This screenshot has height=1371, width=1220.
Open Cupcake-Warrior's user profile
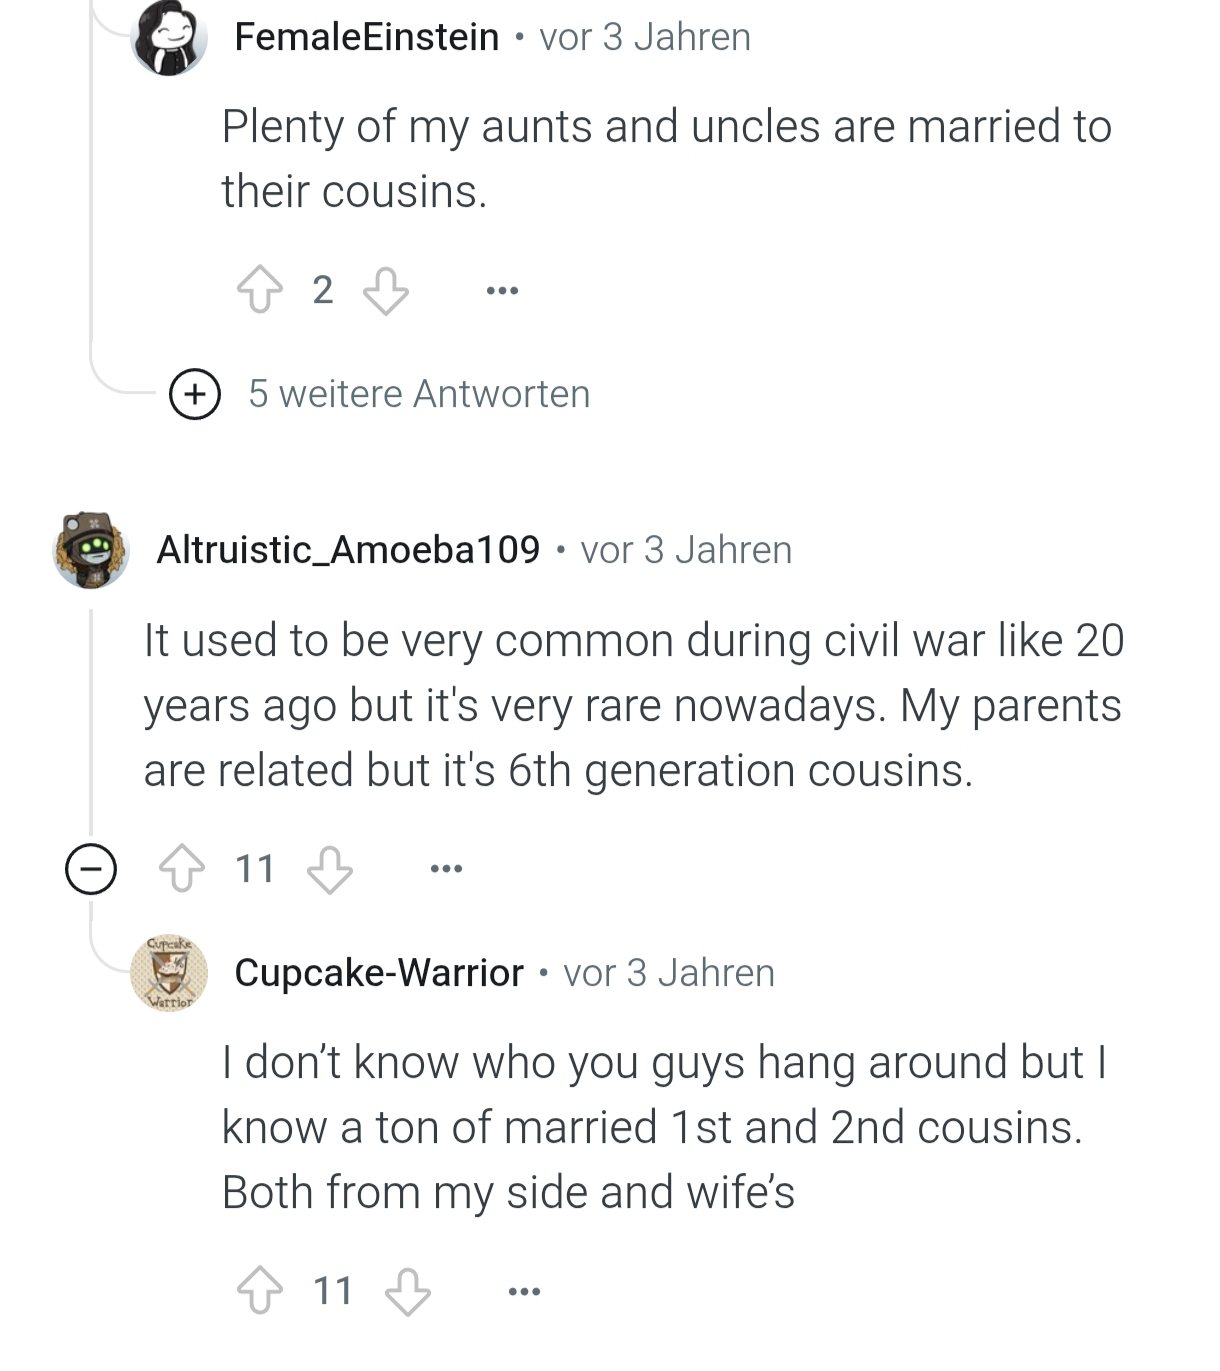coord(379,973)
